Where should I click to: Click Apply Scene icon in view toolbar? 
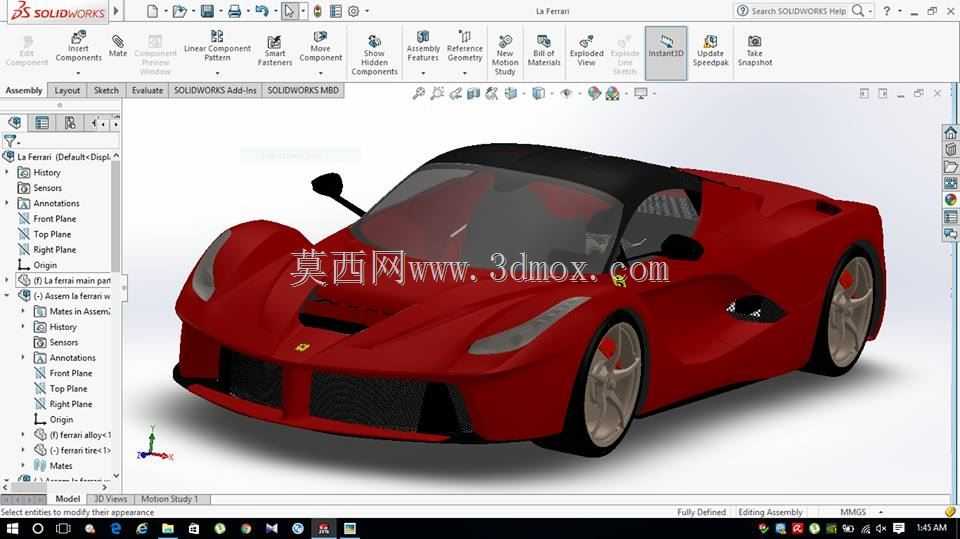612,93
